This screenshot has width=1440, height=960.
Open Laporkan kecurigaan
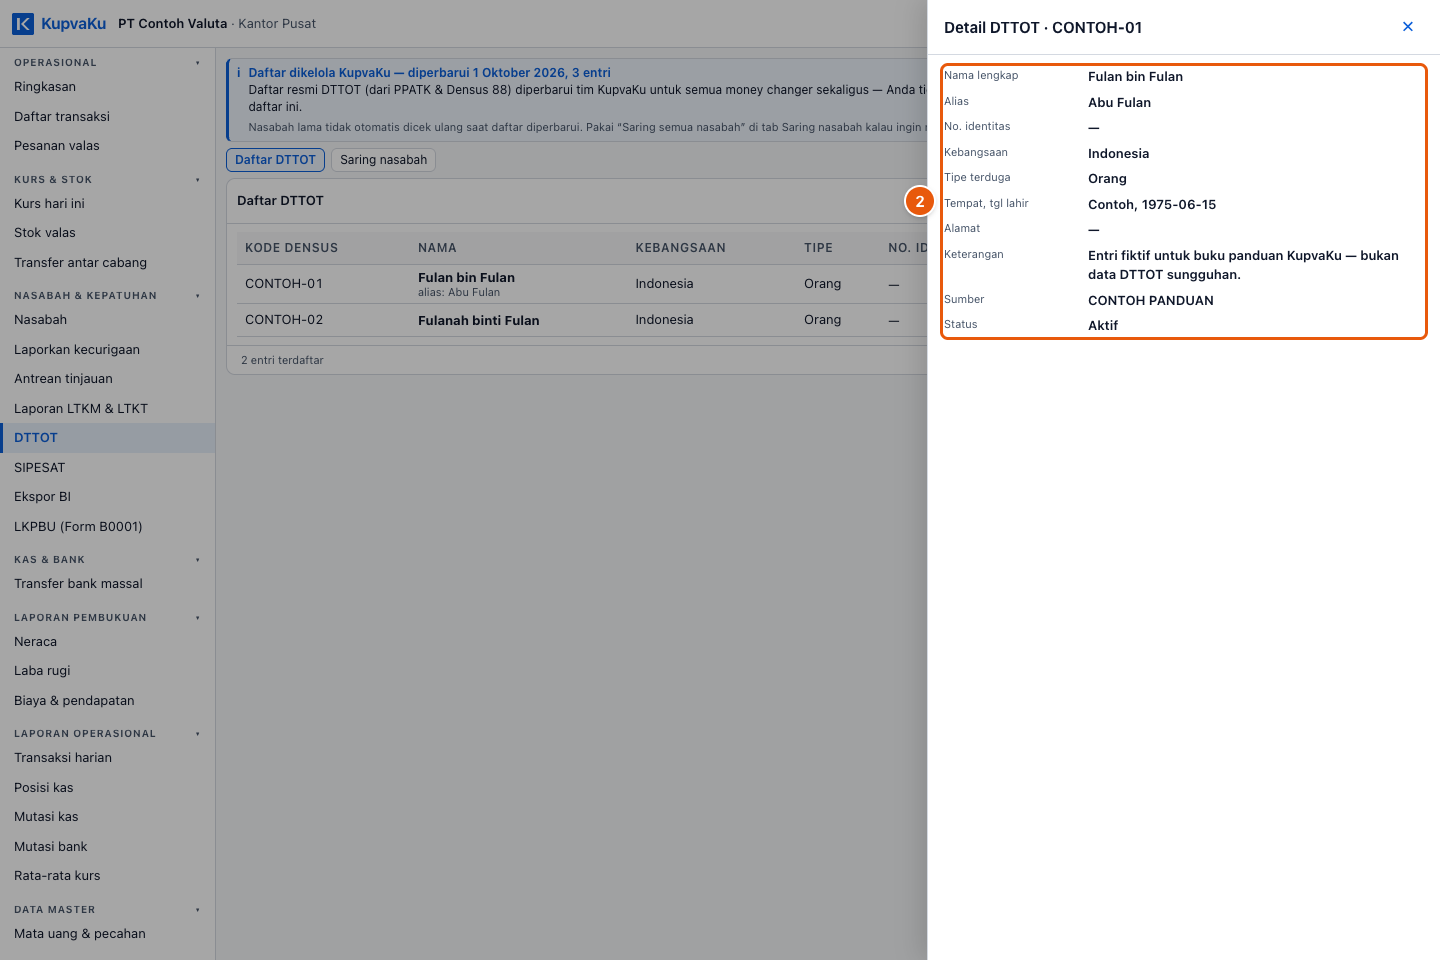[107, 350]
